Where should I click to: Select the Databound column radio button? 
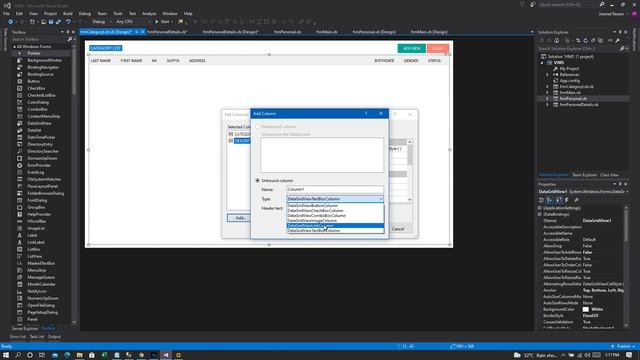[258, 127]
